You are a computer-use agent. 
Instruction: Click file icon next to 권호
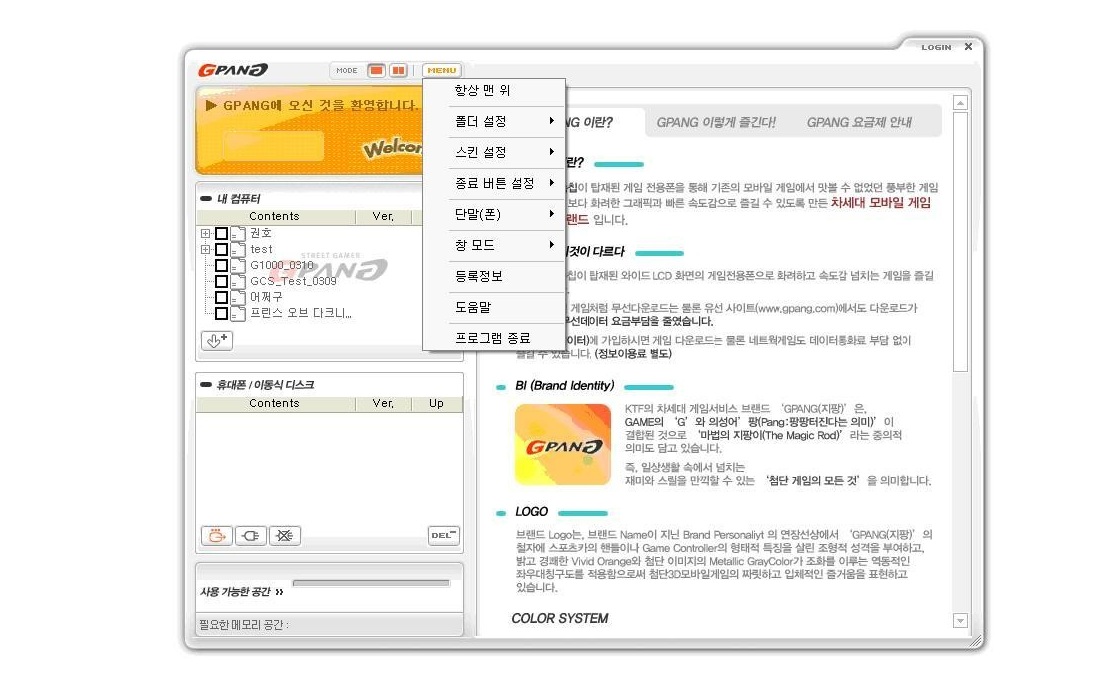[x=239, y=233]
